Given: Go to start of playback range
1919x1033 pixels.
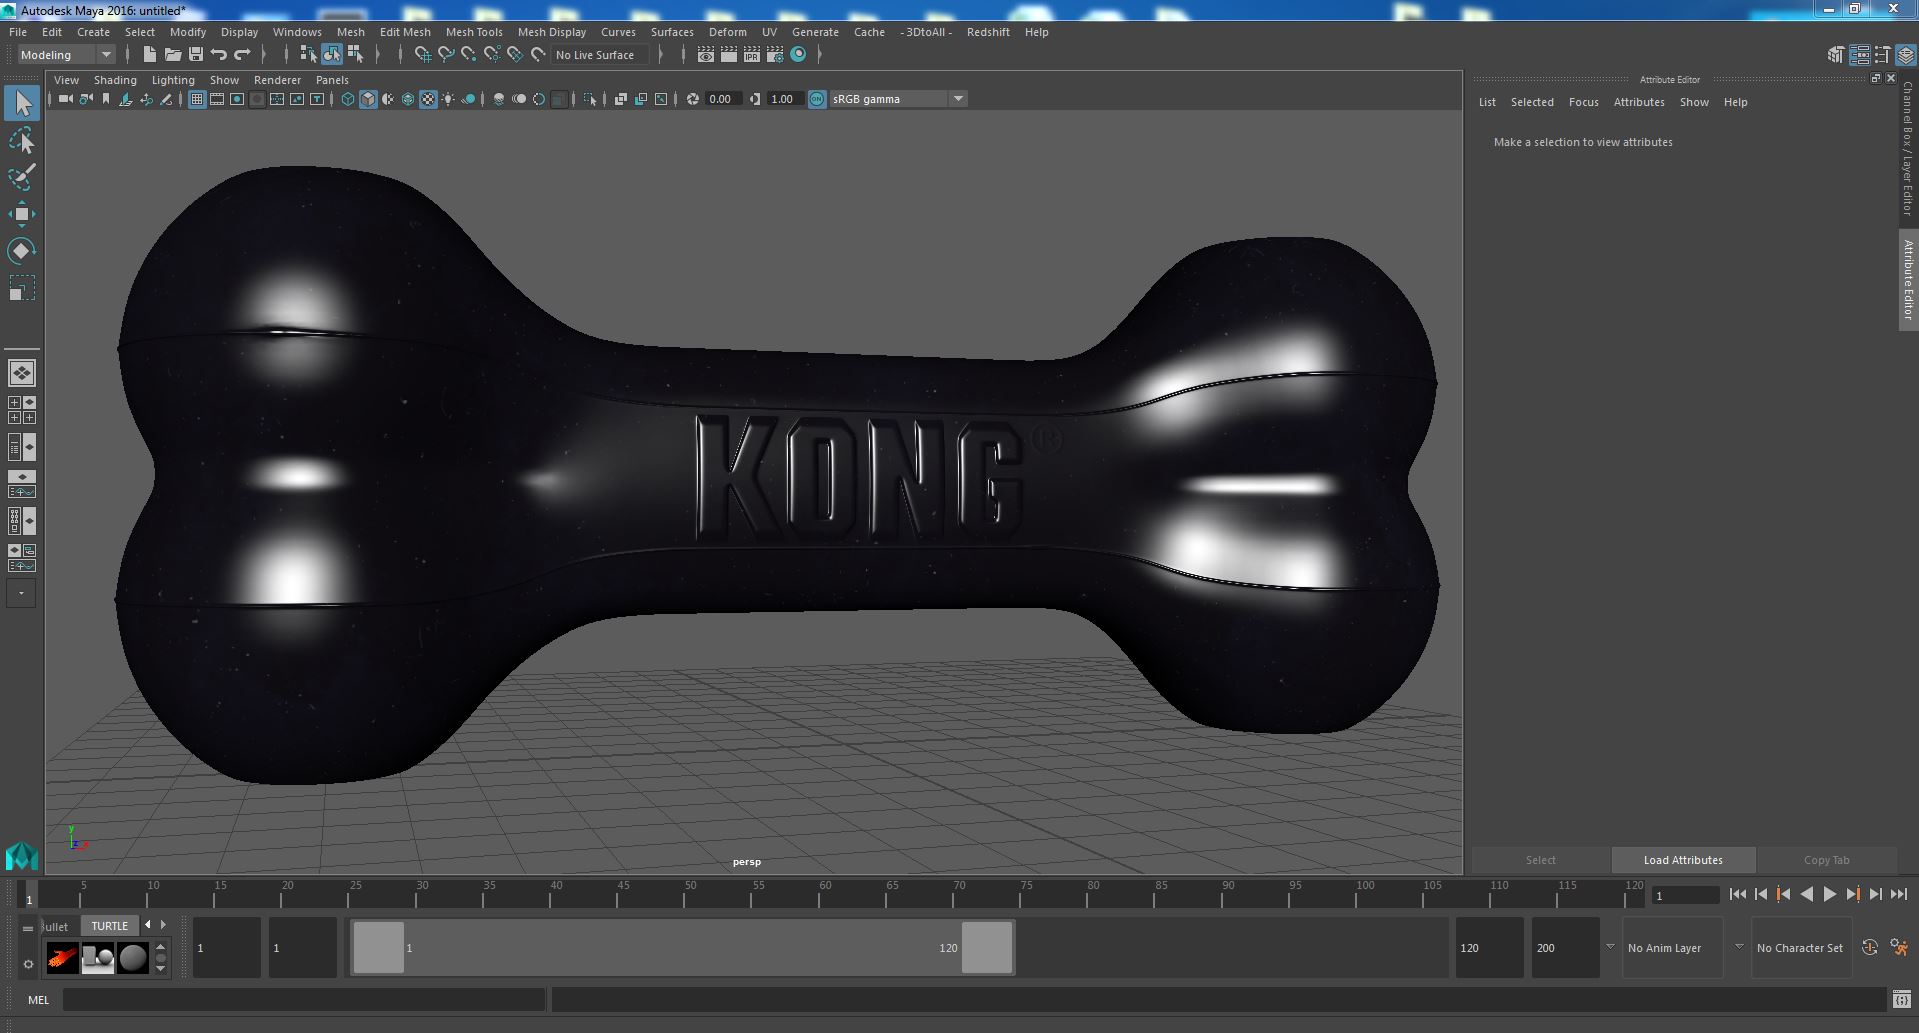Looking at the screenshot, I should 1737,895.
